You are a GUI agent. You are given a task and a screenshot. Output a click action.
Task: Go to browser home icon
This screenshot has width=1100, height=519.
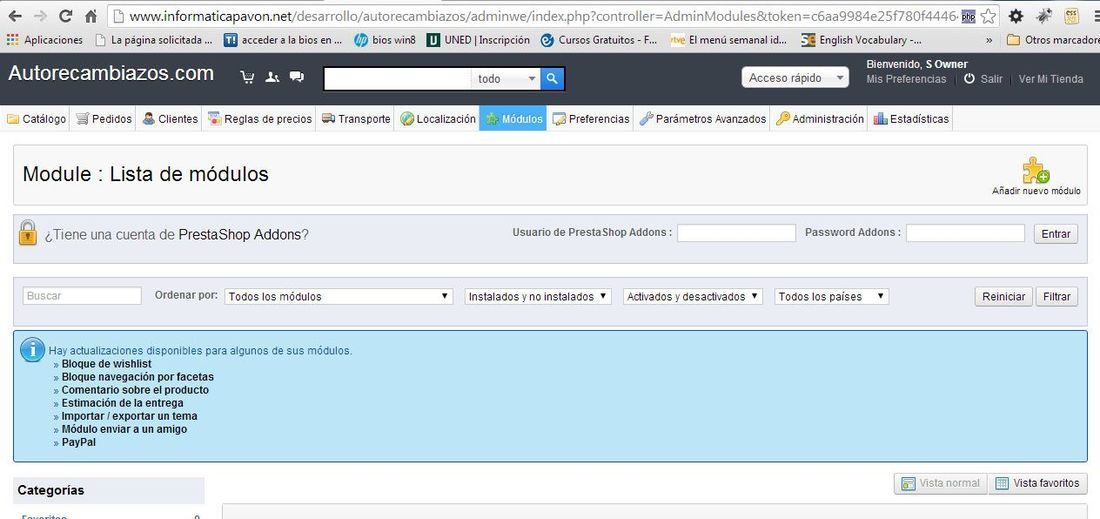coord(90,15)
